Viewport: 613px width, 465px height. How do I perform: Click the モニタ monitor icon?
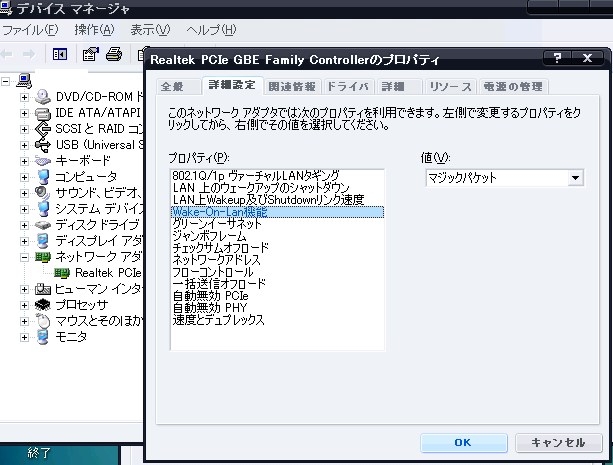click(42, 337)
